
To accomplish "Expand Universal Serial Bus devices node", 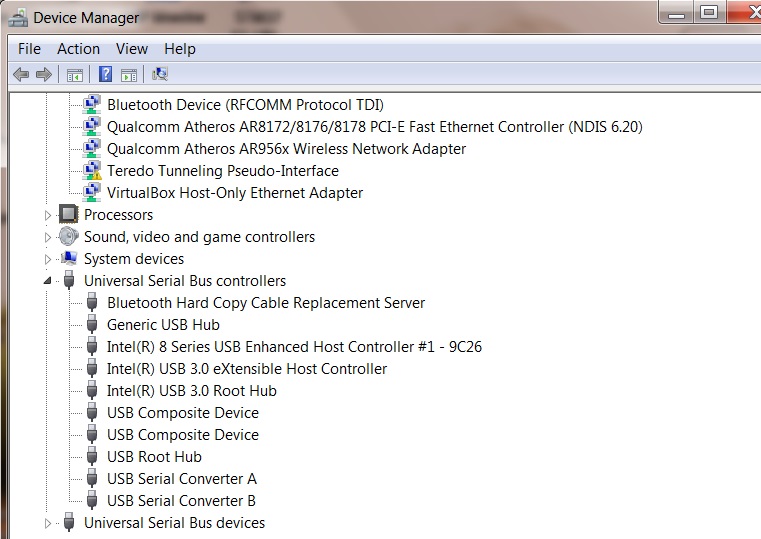I will point(48,523).
